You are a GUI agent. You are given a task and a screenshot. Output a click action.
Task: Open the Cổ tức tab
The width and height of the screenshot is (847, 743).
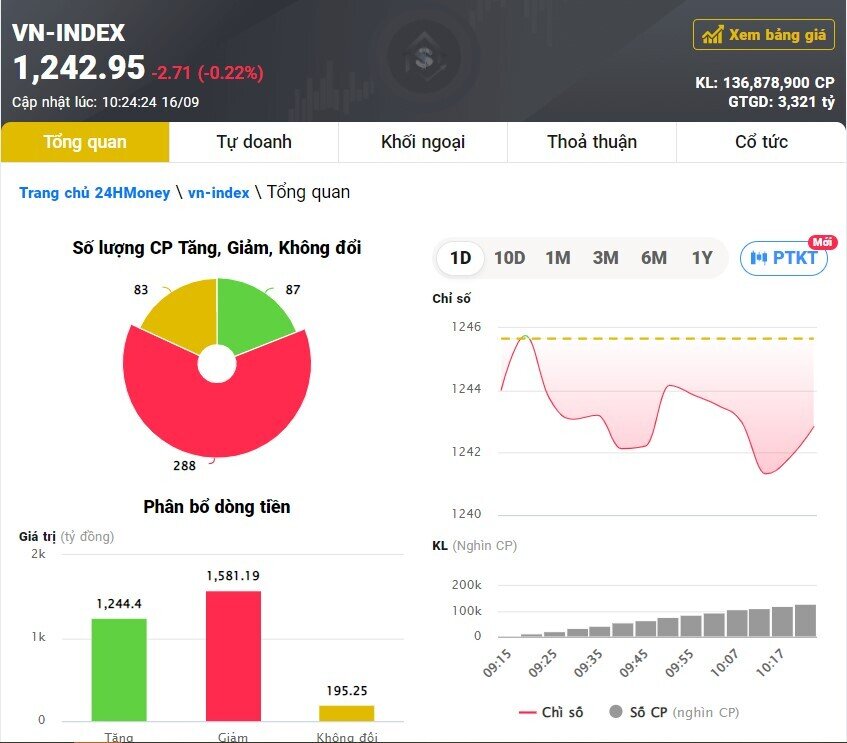(761, 142)
